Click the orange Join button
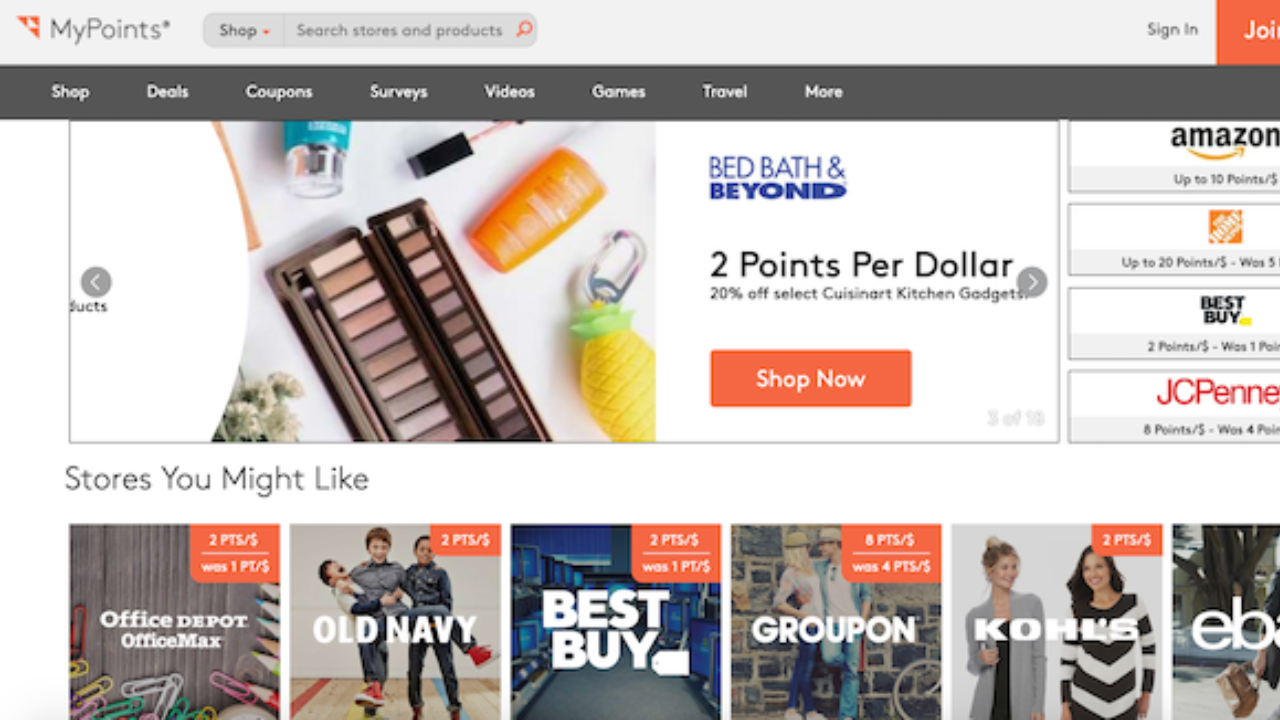 1248,31
